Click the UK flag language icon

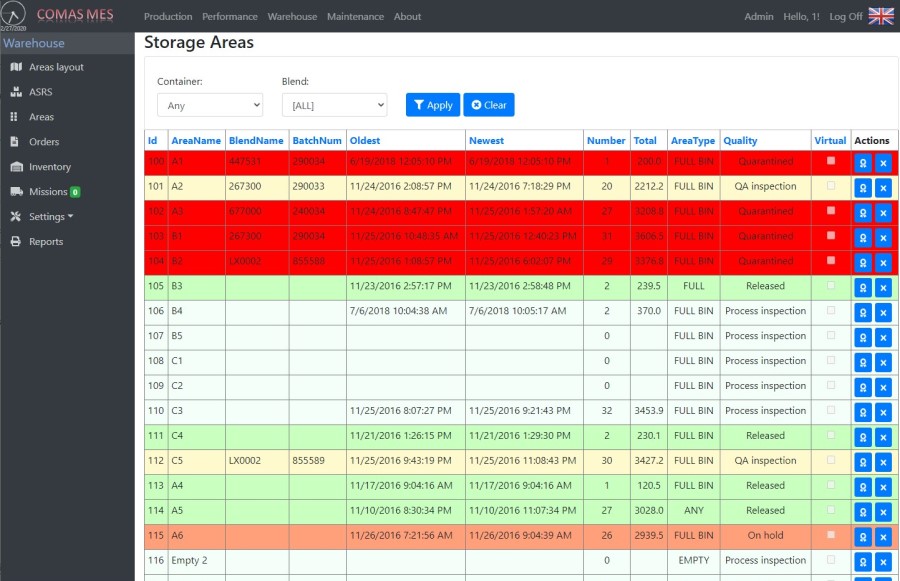(x=881, y=16)
